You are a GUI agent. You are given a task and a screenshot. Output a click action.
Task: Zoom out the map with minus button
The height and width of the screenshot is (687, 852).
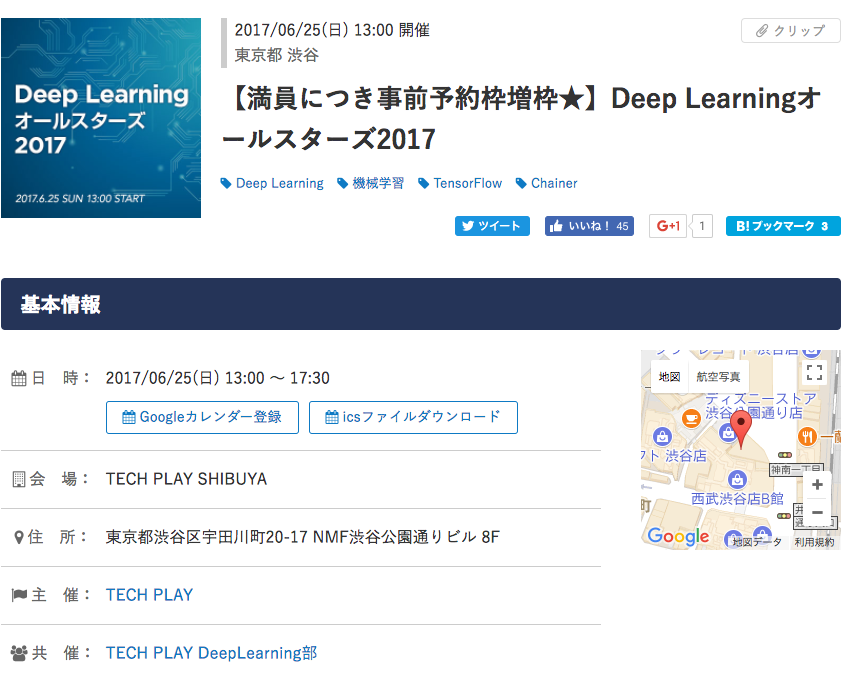(x=817, y=513)
